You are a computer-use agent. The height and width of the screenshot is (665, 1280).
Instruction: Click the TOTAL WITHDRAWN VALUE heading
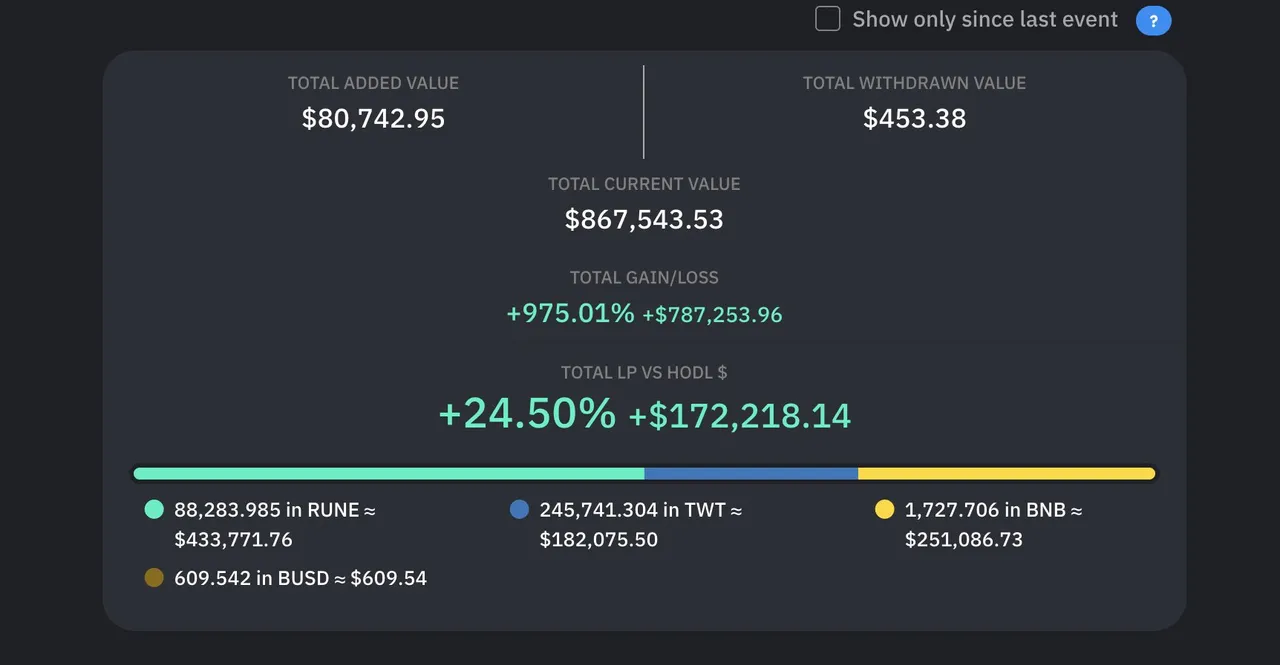[x=915, y=83]
